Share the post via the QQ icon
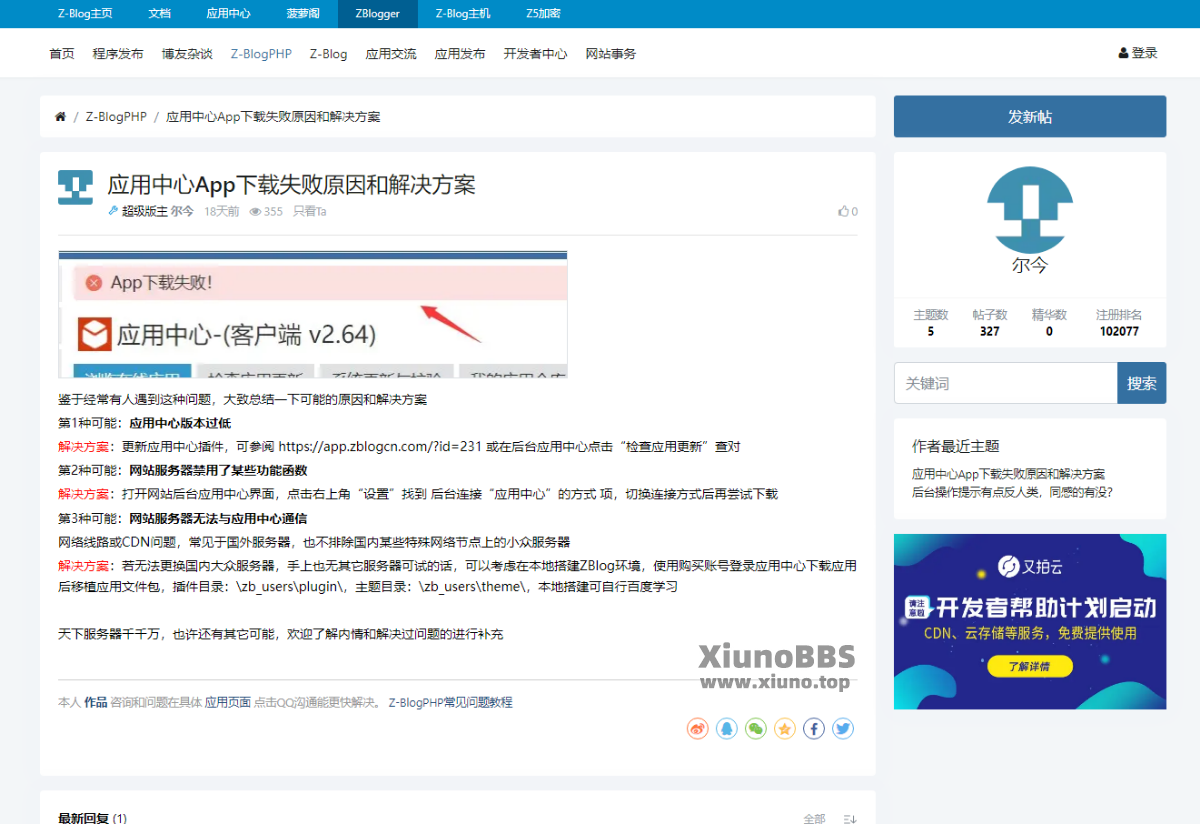 click(x=727, y=729)
